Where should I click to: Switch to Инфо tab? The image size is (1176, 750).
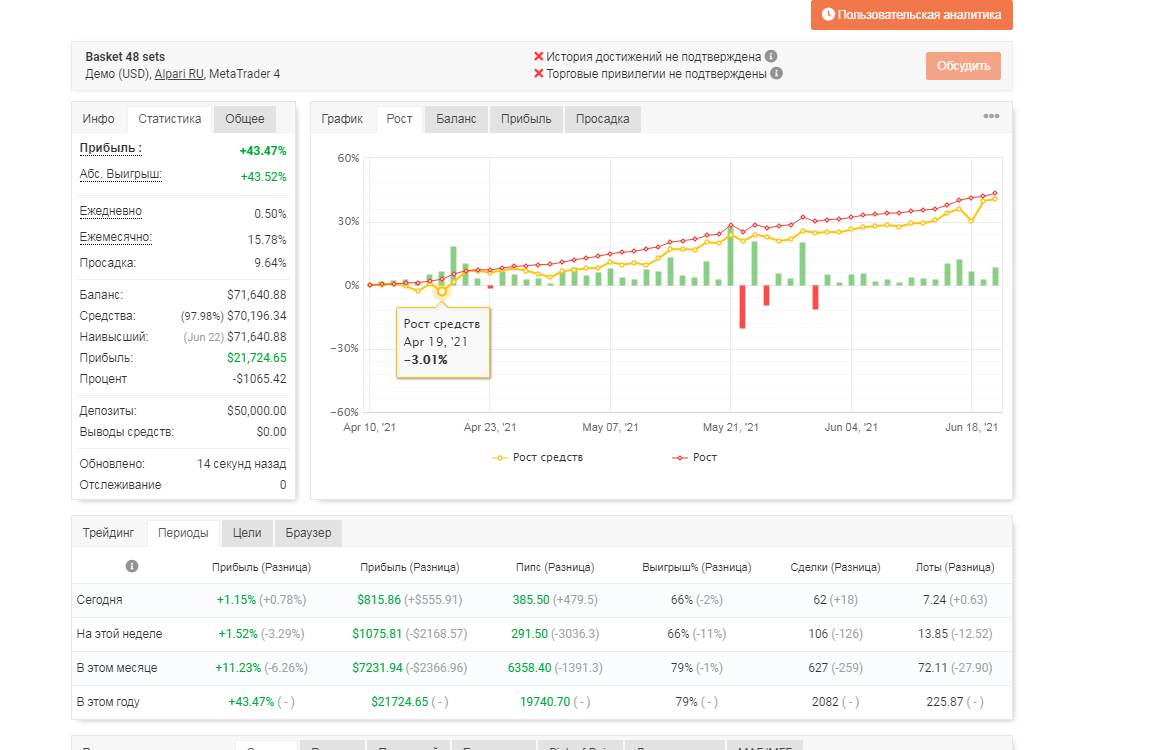pos(98,118)
